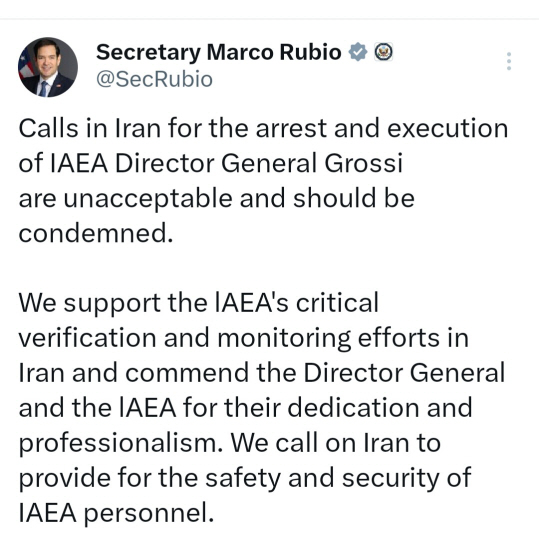The width and height of the screenshot is (539, 539).
Task: Open the three-dot more options menu
Action: pos(509,62)
